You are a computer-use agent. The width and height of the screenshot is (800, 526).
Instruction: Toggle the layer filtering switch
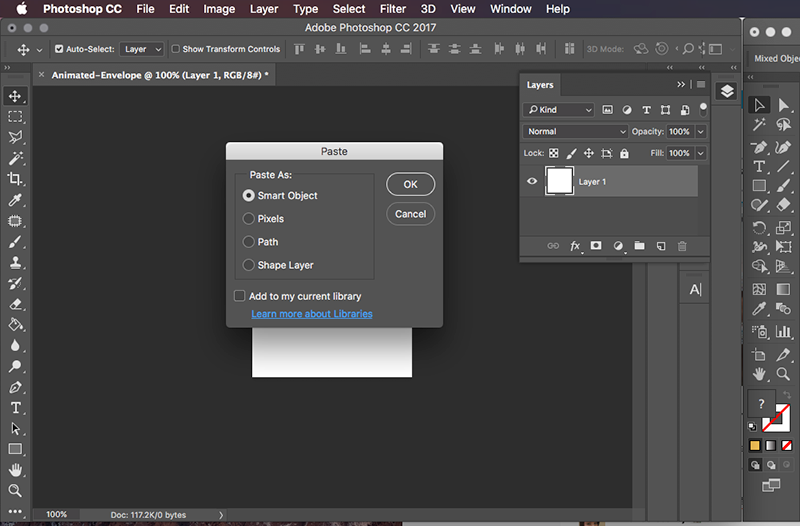click(703, 109)
